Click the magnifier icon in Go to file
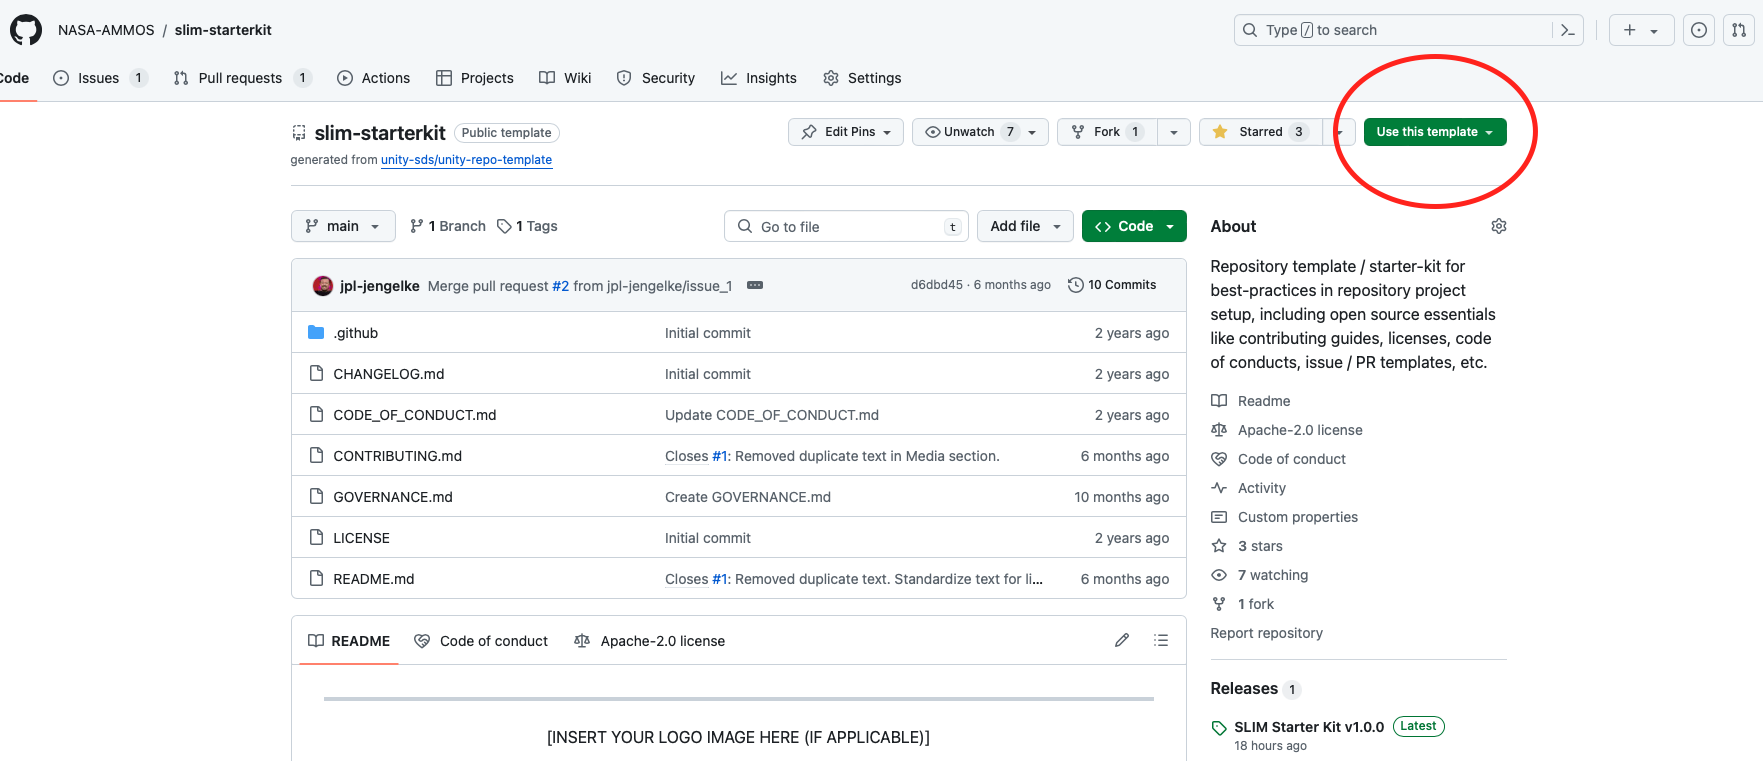Image resolution: width=1763 pixels, height=761 pixels. tap(745, 226)
